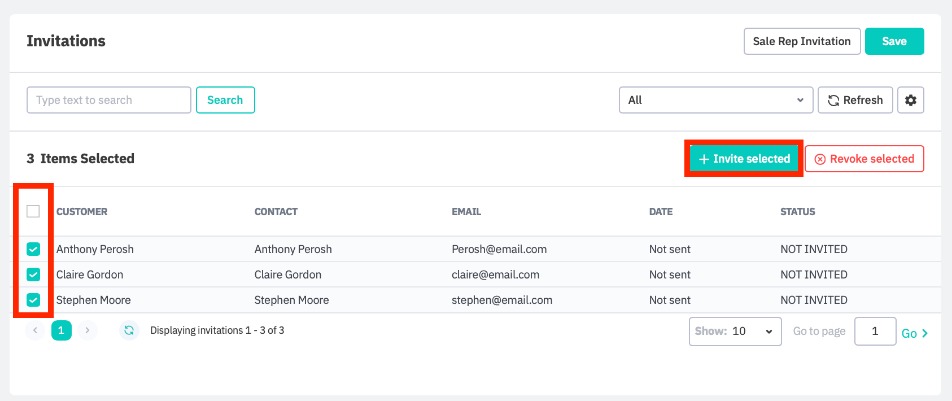Open the Show 10 per-page dropdown
Viewport: 952px width, 401px height.
pyautogui.click(x=735, y=331)
